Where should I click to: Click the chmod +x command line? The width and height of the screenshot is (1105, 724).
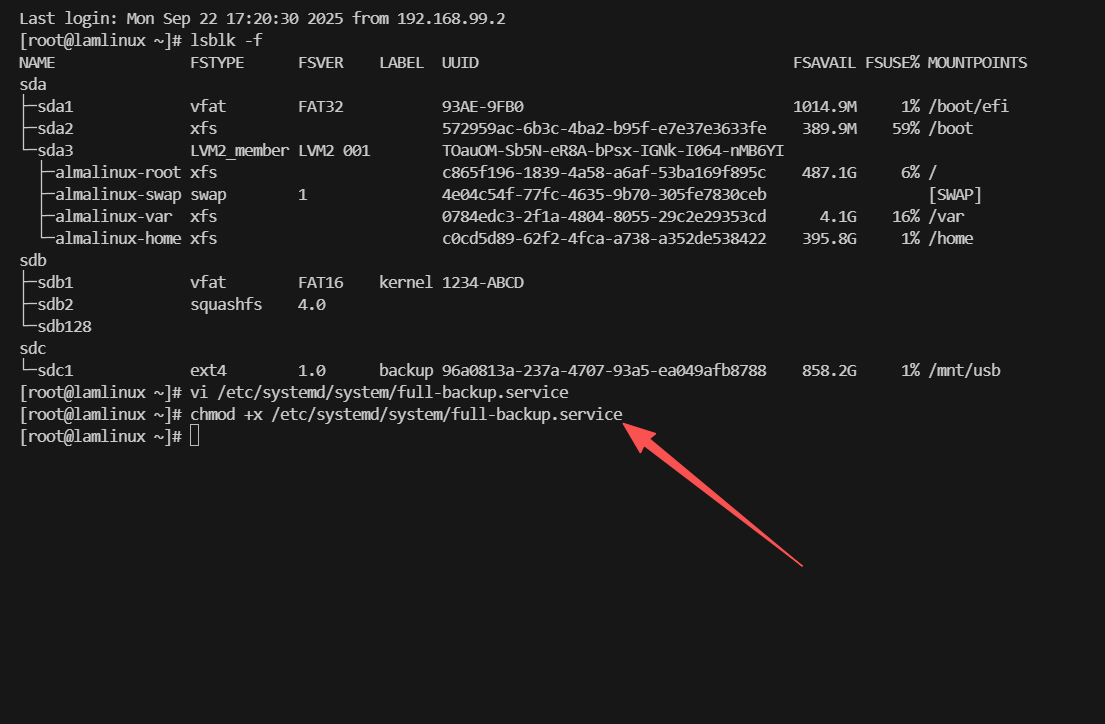click(x=398, y=414)
